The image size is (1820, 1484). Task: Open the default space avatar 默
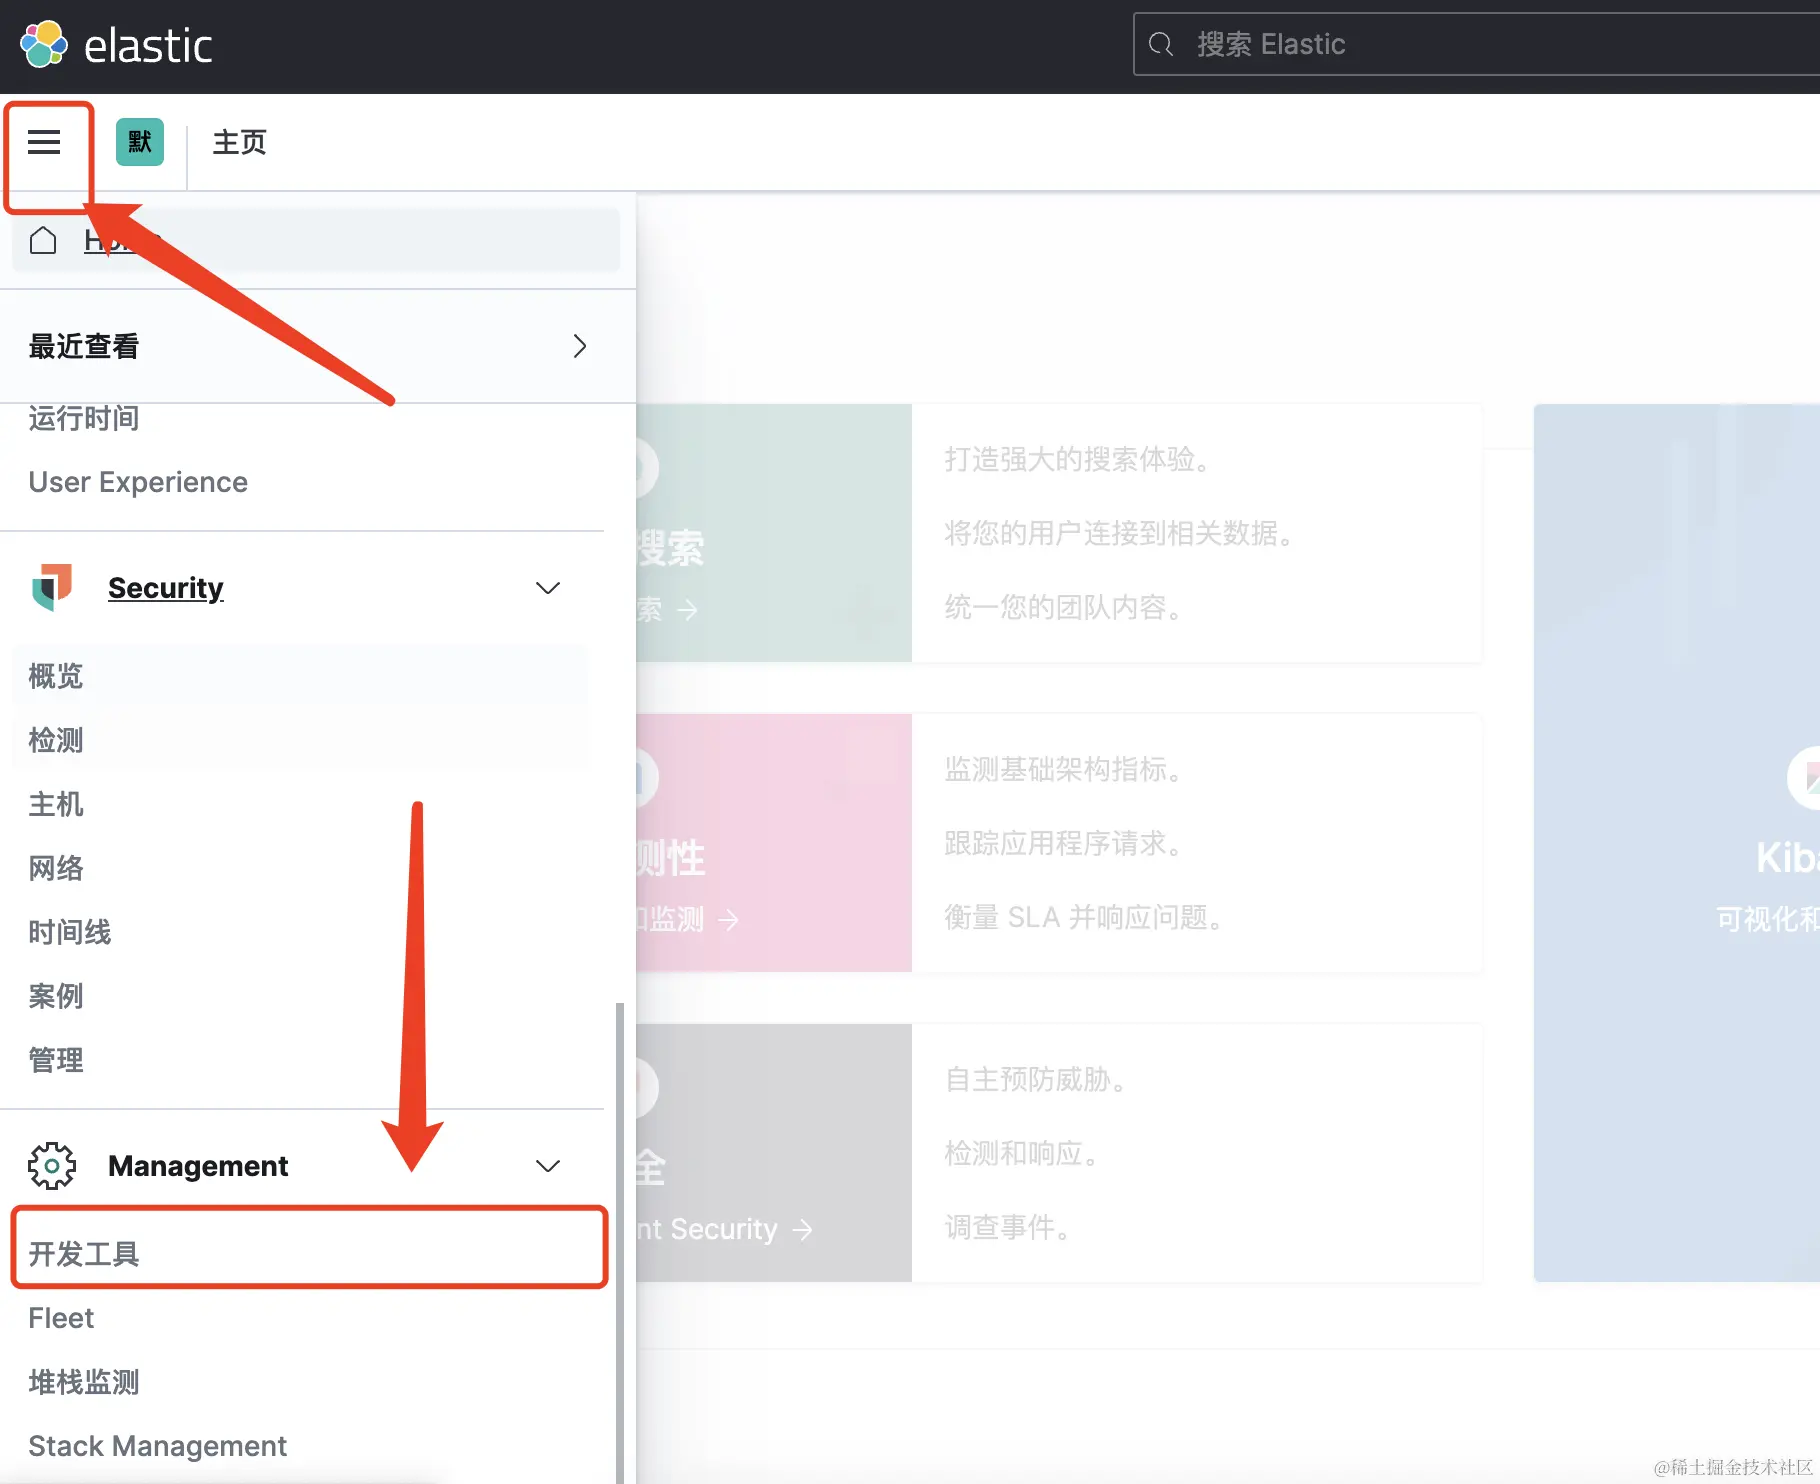(140, 142)
